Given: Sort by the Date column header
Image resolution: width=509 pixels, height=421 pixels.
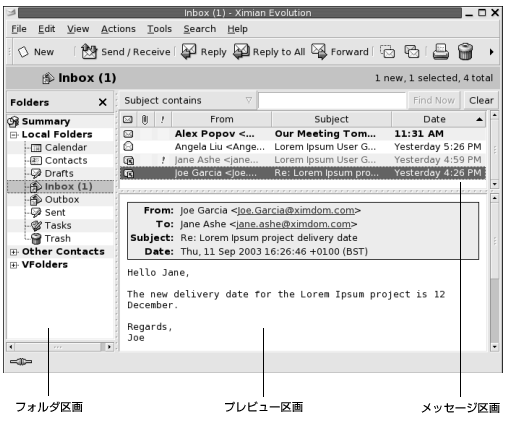Looking at the screenshot, I should [438, 119].
